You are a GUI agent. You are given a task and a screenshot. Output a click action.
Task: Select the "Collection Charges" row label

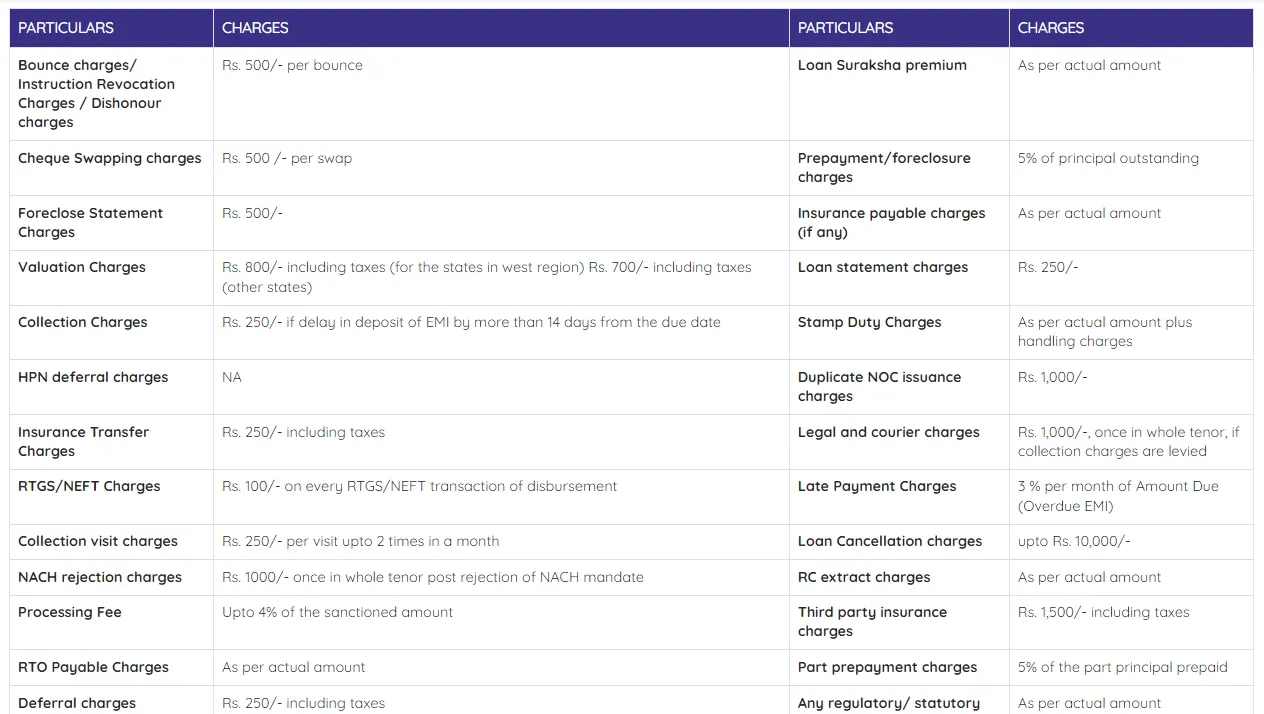(82, 322)
